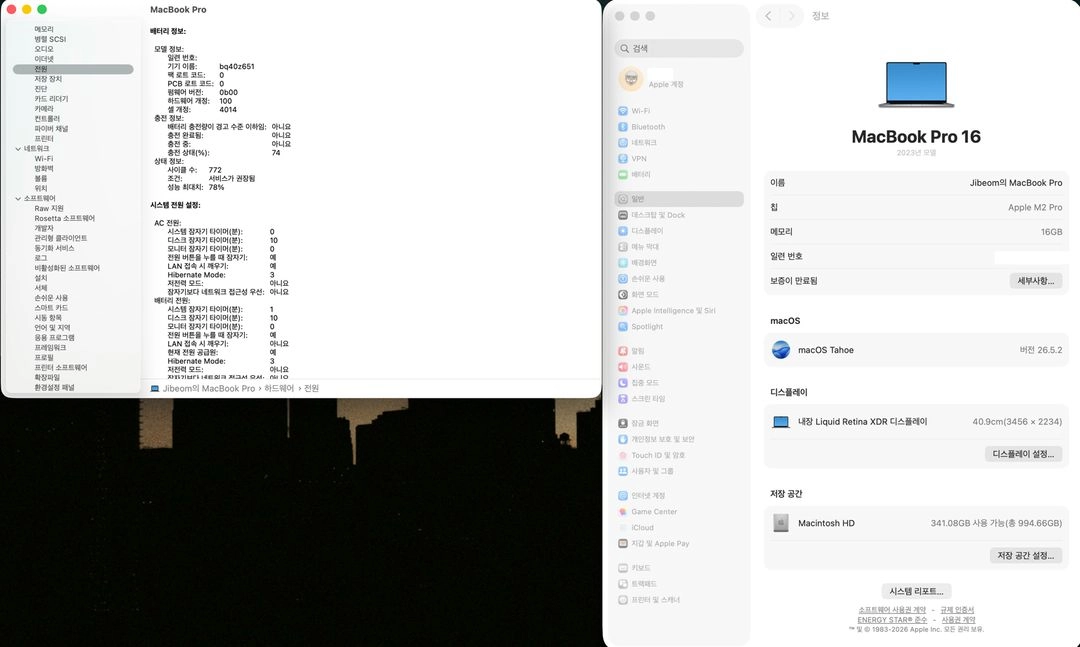Image resolution: width=1080 pixels, height=647 pixels.
Task: Click 하드웨어 in the System Information path bar
Action: click(279, 389)
